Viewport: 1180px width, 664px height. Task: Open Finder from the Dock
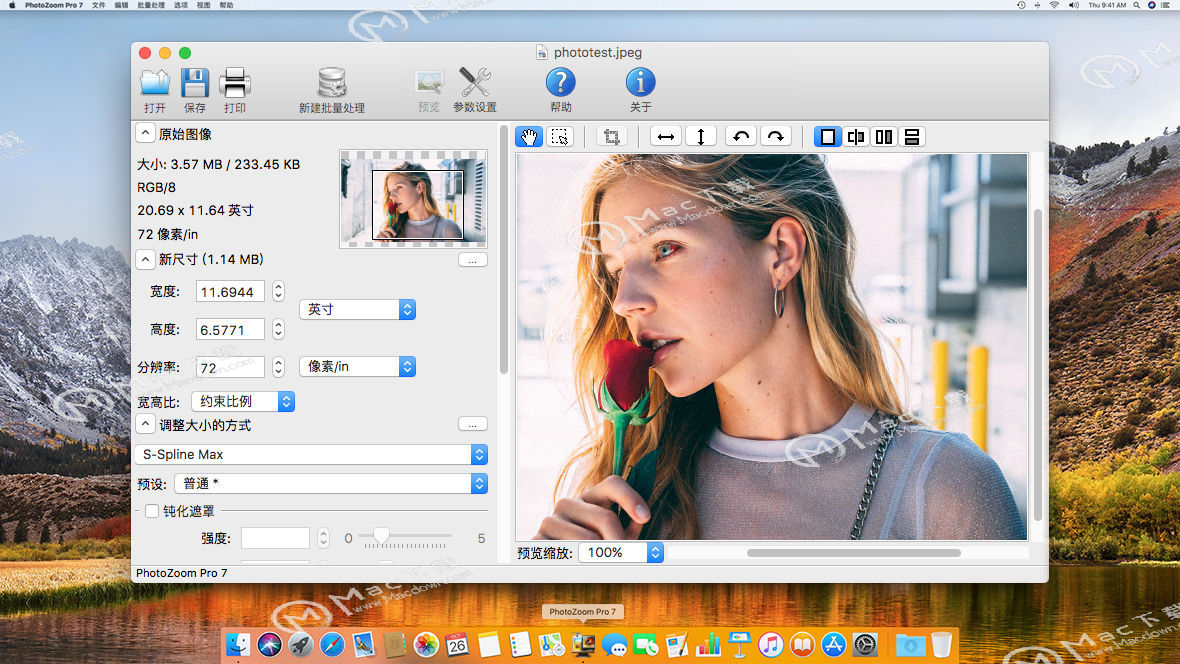(238, 645)
